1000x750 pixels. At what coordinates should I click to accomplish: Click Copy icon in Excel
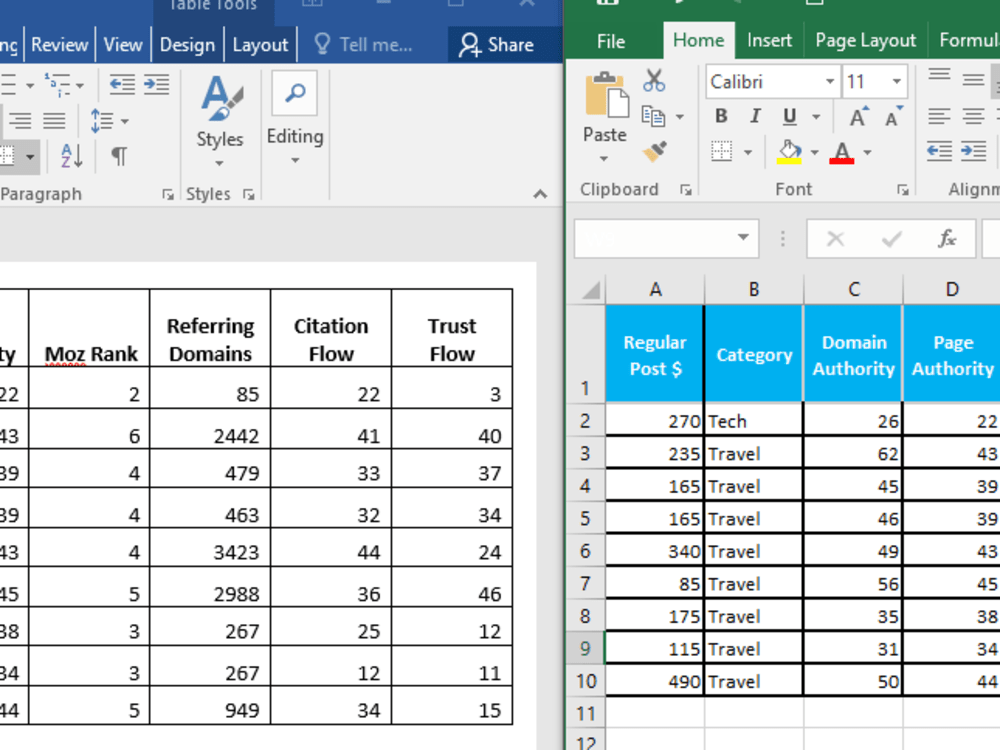pyautogui.click(x=653, y=116)
